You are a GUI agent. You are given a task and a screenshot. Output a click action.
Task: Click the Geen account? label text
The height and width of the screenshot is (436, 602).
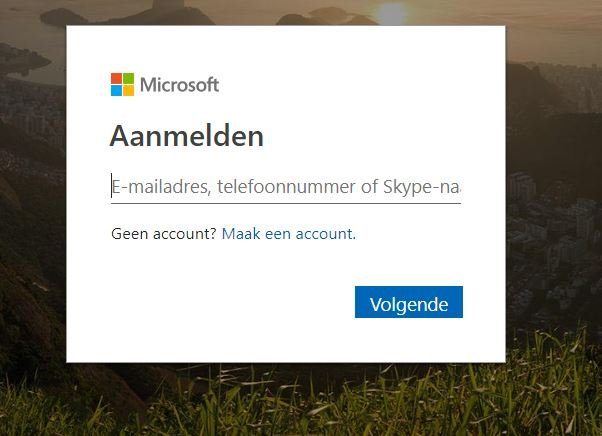pos(164,233)
